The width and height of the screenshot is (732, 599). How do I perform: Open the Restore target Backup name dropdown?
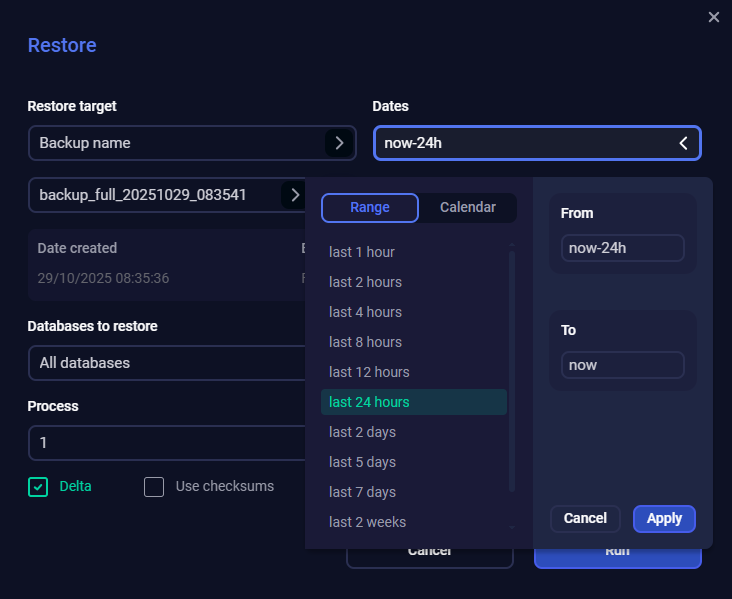click(x=175, y=143)
